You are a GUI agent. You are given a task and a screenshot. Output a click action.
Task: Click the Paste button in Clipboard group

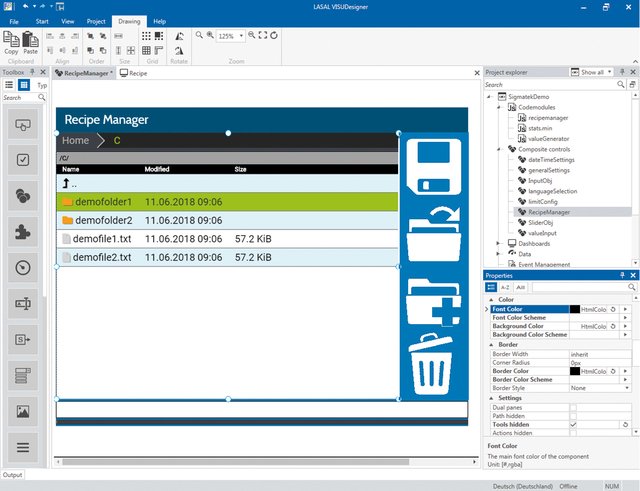[31, 43]
